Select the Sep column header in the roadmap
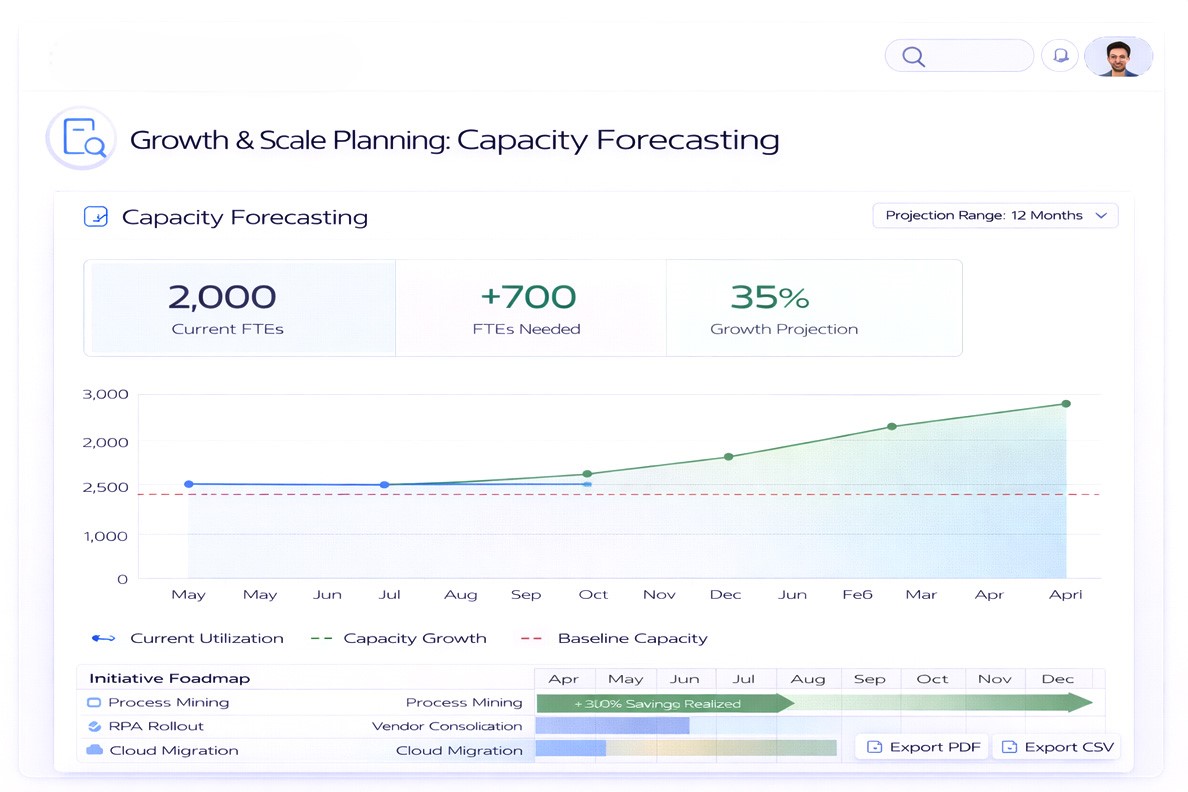 pyautogui.click(x=870, y=678)
